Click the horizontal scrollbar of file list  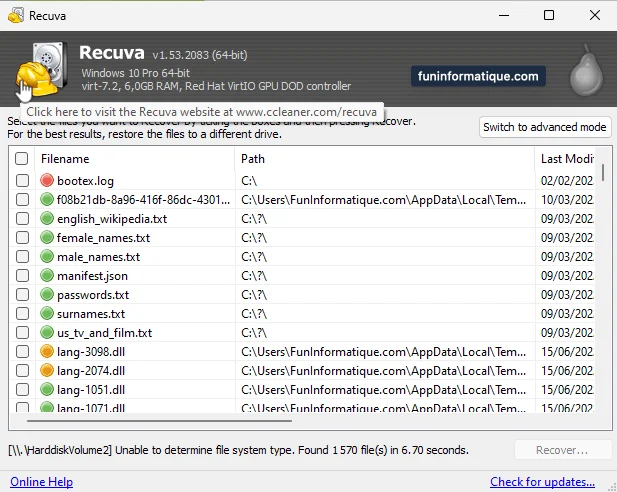pos(159,421)
